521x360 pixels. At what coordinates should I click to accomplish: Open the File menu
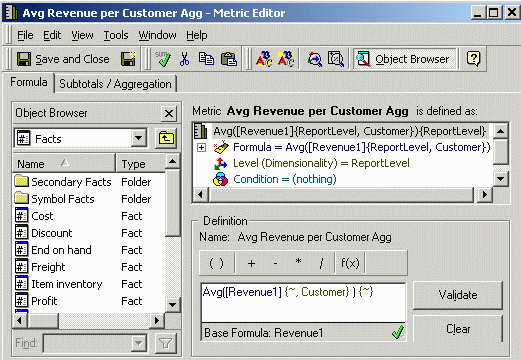pyautogui.click(x=25, y=35)
